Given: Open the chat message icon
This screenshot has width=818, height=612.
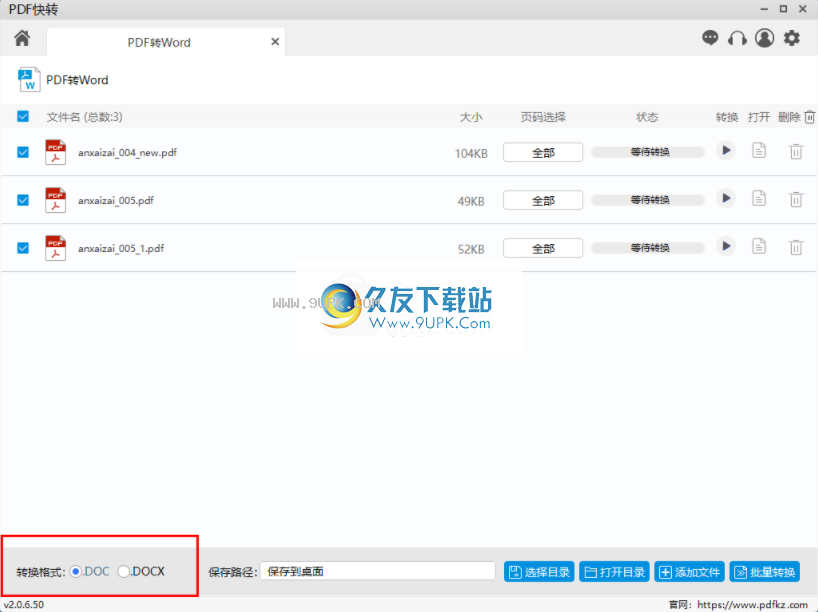Looking at the screenshot, I should (710, 38).
